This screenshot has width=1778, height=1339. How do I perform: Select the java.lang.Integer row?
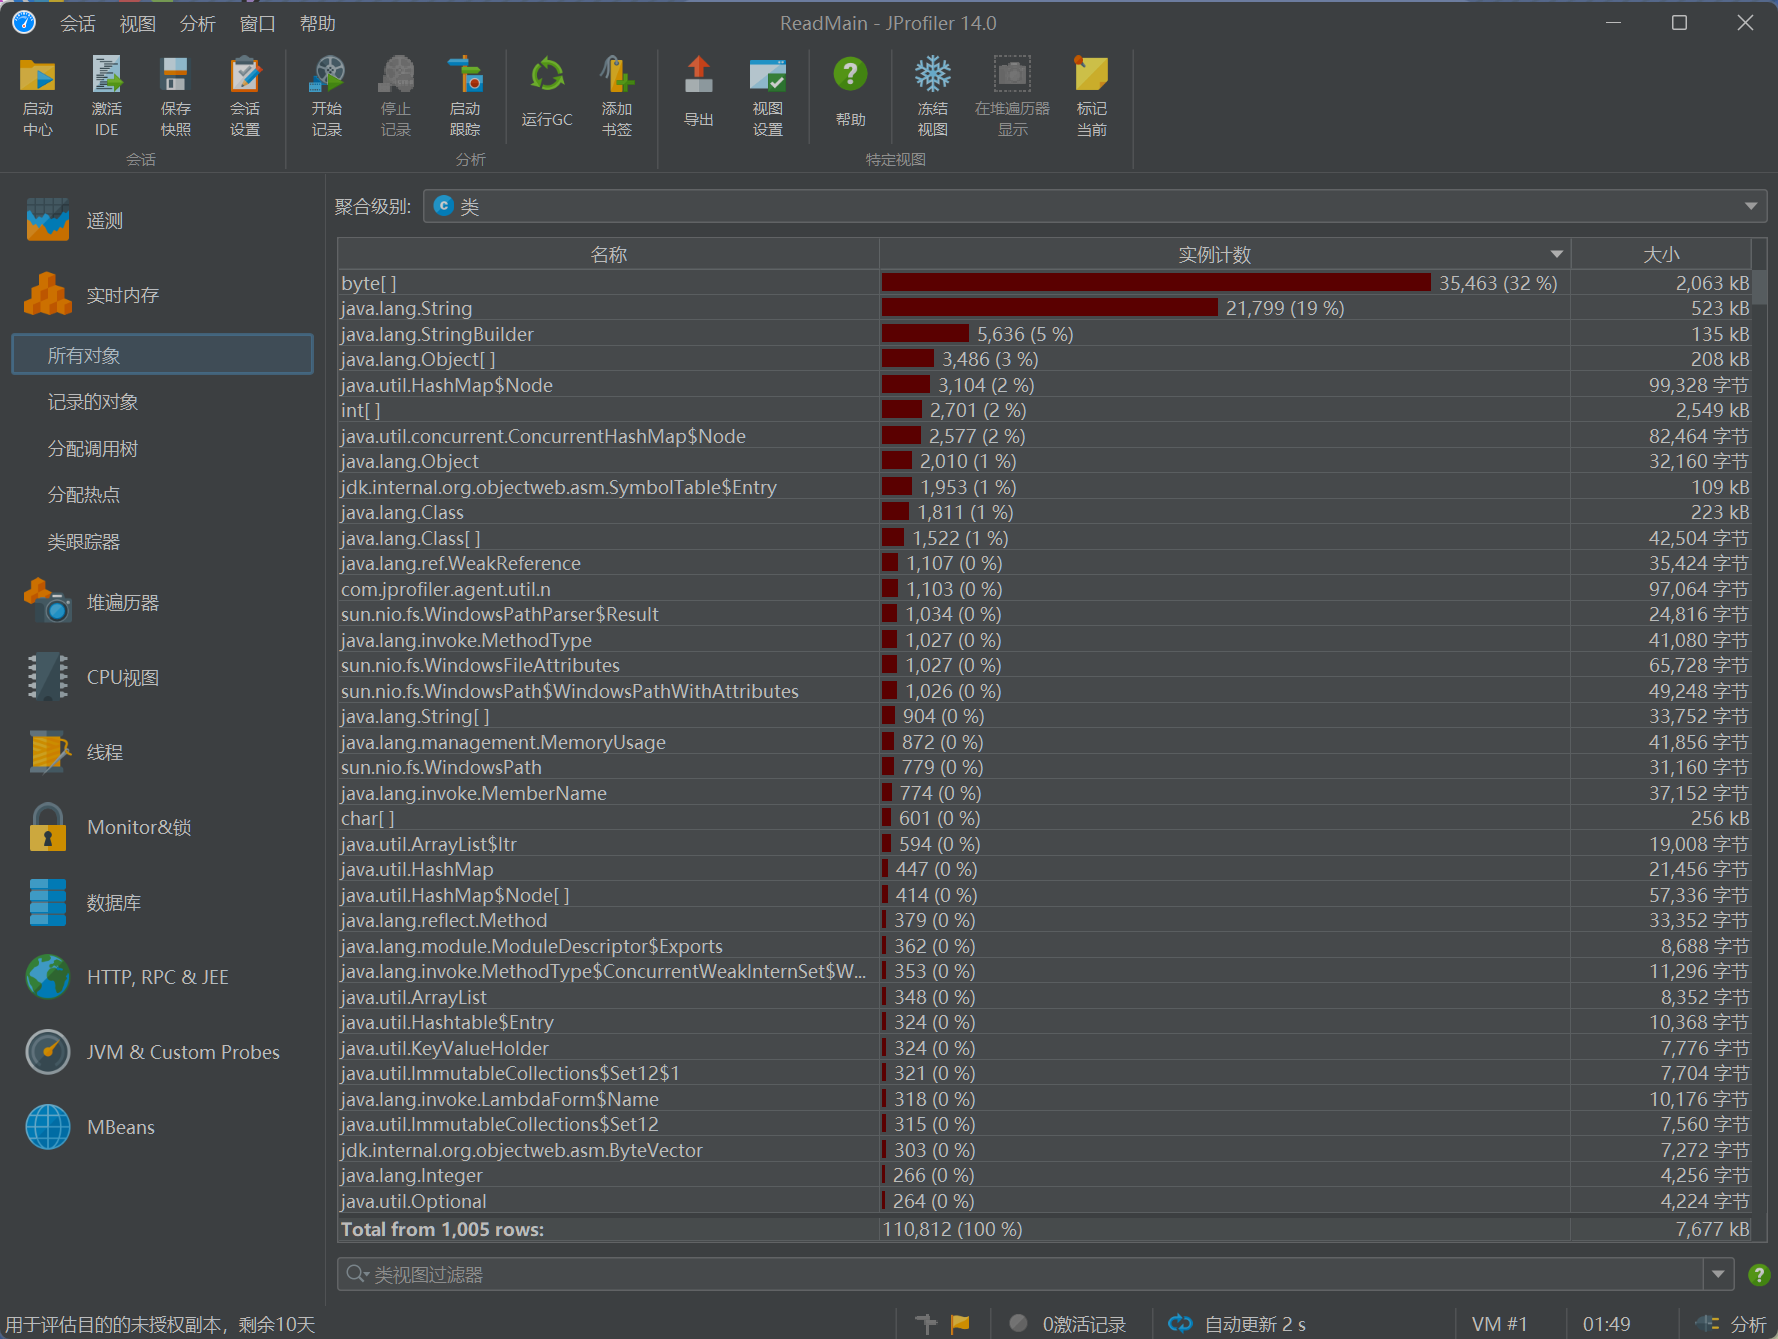click(x=1045, y=1175)
